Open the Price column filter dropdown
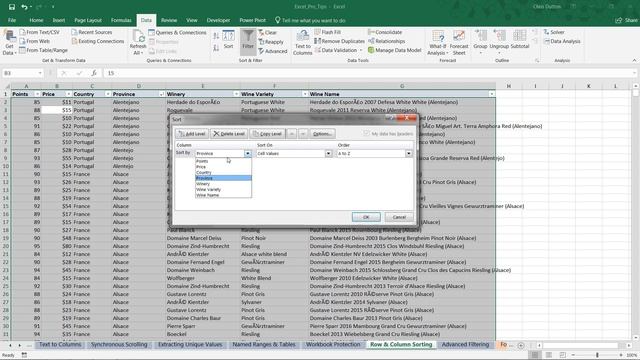Viewport: 640px width, 360px height. [68, 94]
